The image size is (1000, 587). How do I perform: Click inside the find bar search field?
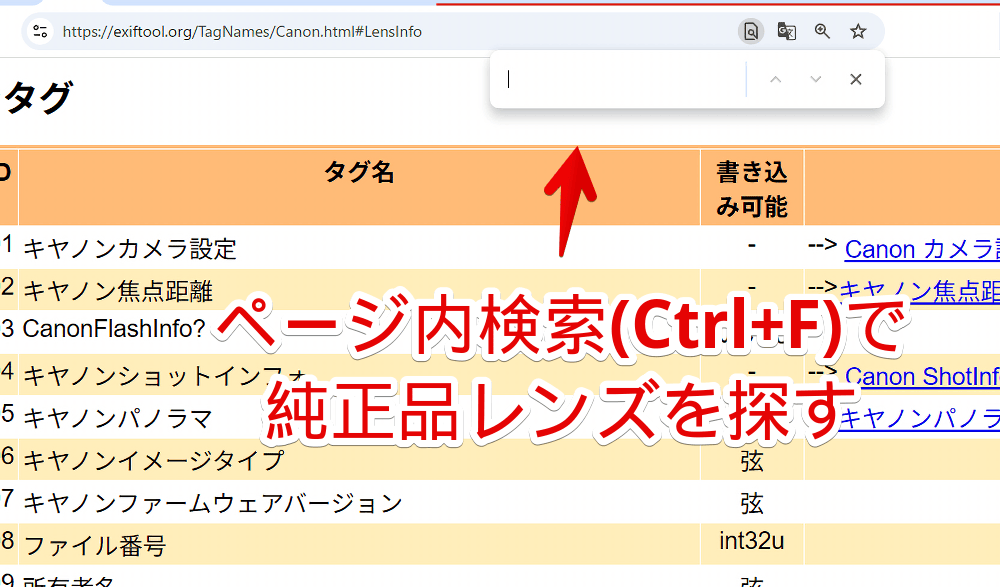[620, 78]
